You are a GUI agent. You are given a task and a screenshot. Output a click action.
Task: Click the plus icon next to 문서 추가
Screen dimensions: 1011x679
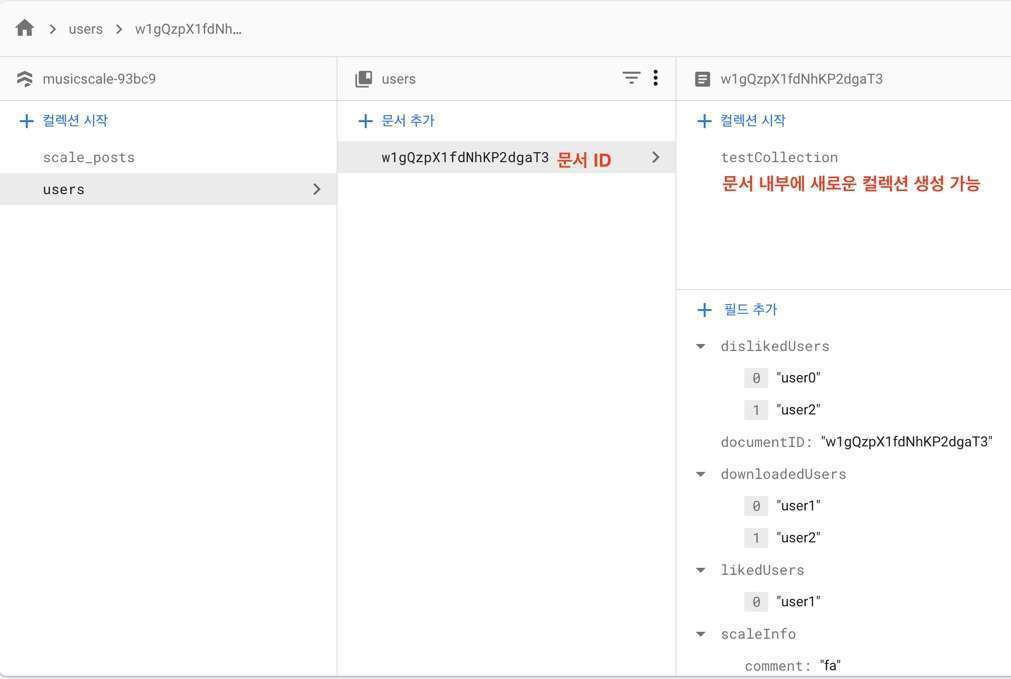(365, 121)
